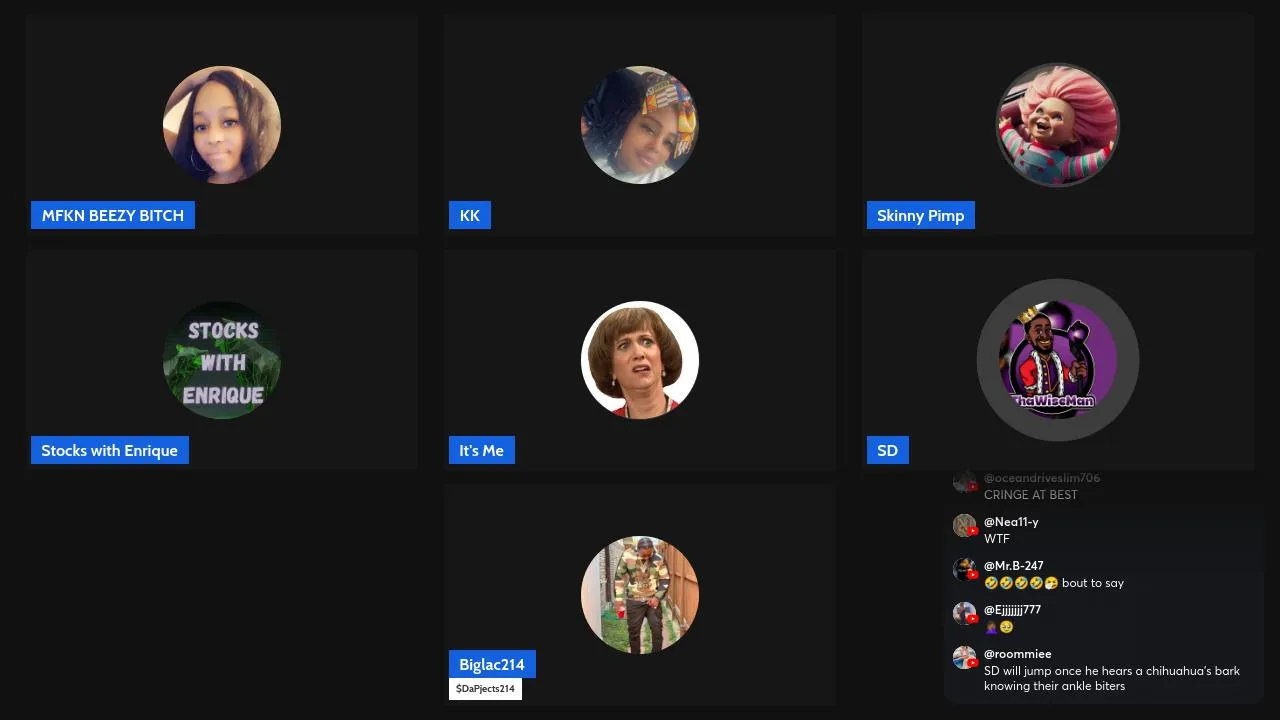Image resolution: width=1280 pixels, height=720 pixels.
Task: Select the Stocks with Enrique name label
Action: pos(110,450)
